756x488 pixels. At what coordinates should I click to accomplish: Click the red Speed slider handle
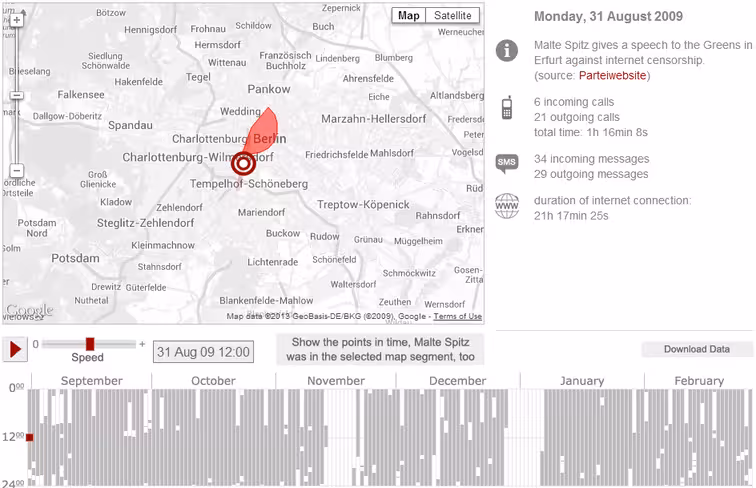tap(90, 344)
